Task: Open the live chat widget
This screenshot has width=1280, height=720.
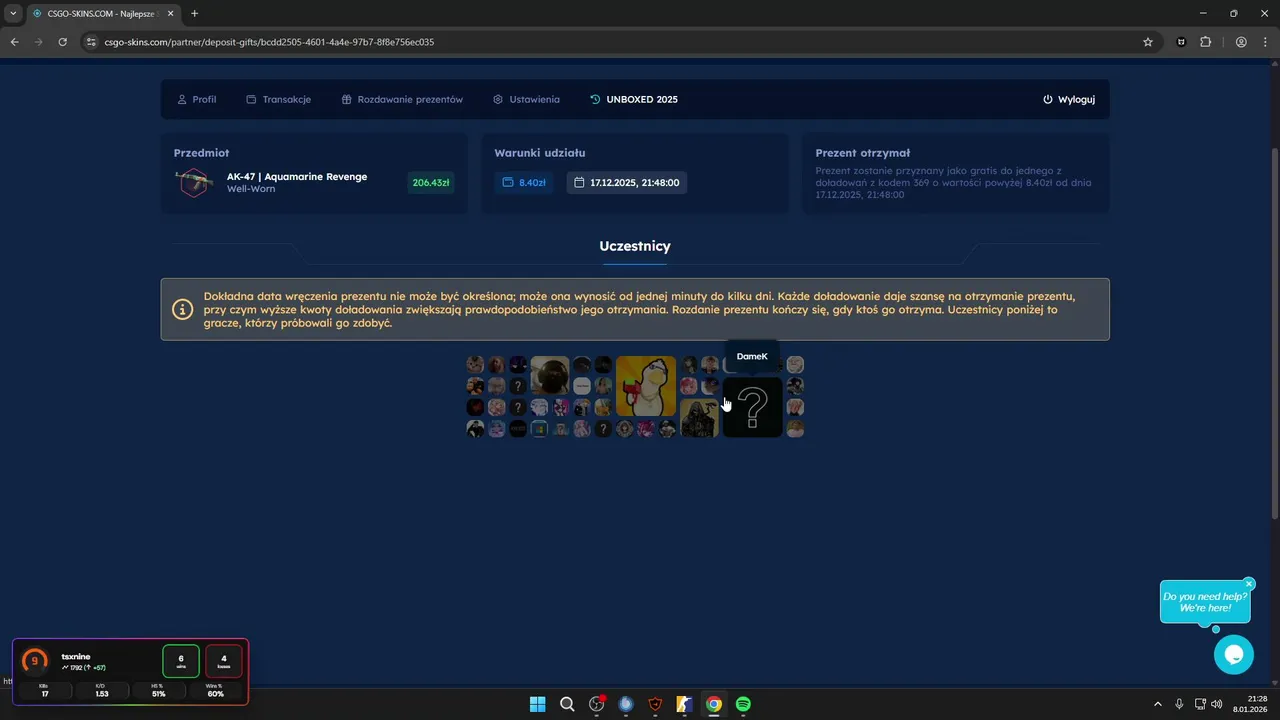Action: pos(1233,655)
